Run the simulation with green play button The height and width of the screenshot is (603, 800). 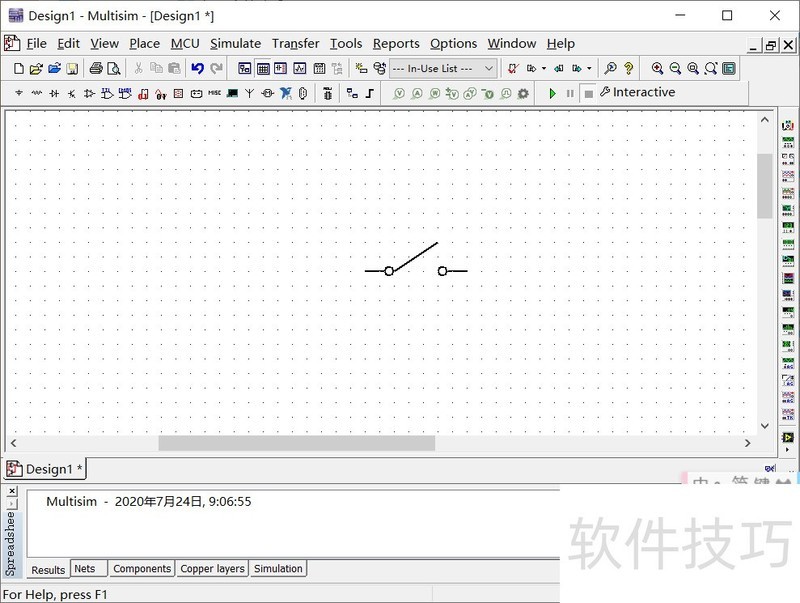click(552, 93)
